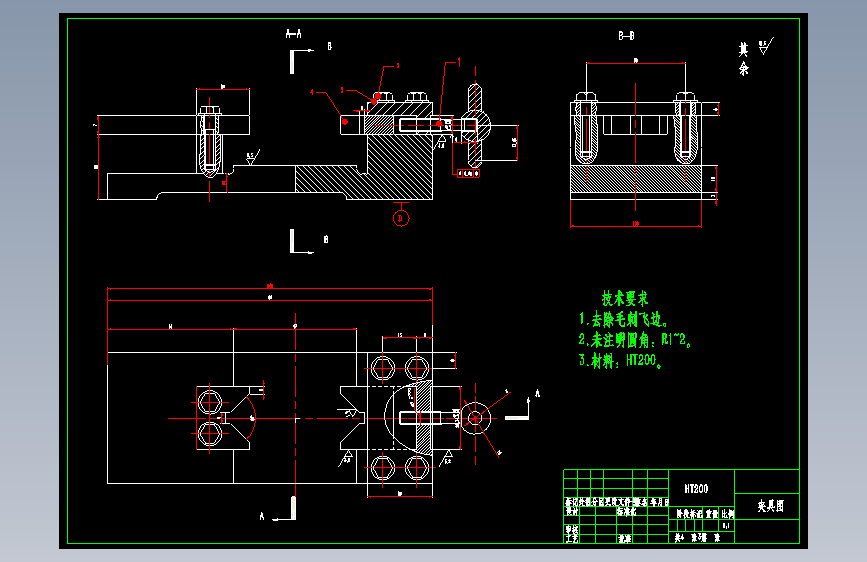The width and height of the screenshot is (867, 562).
Task: Click the 比例 cell in the title block
Action: coord(727,514)
